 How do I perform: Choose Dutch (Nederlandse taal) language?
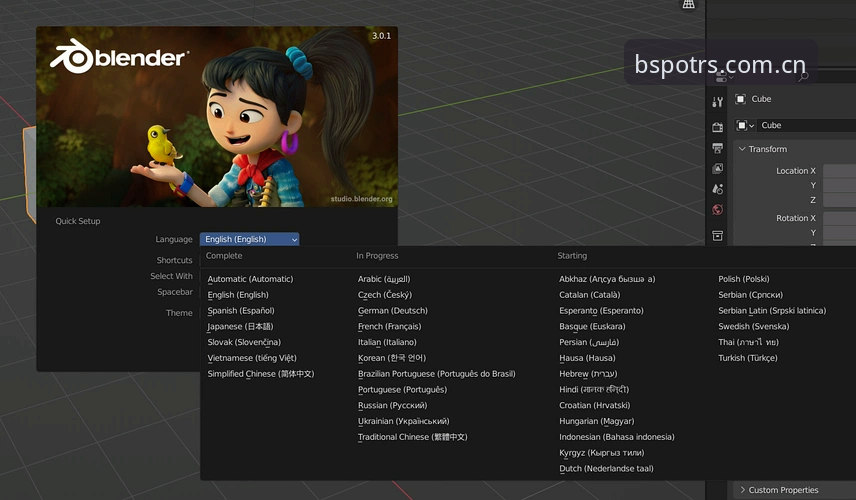tap(606, 469)
